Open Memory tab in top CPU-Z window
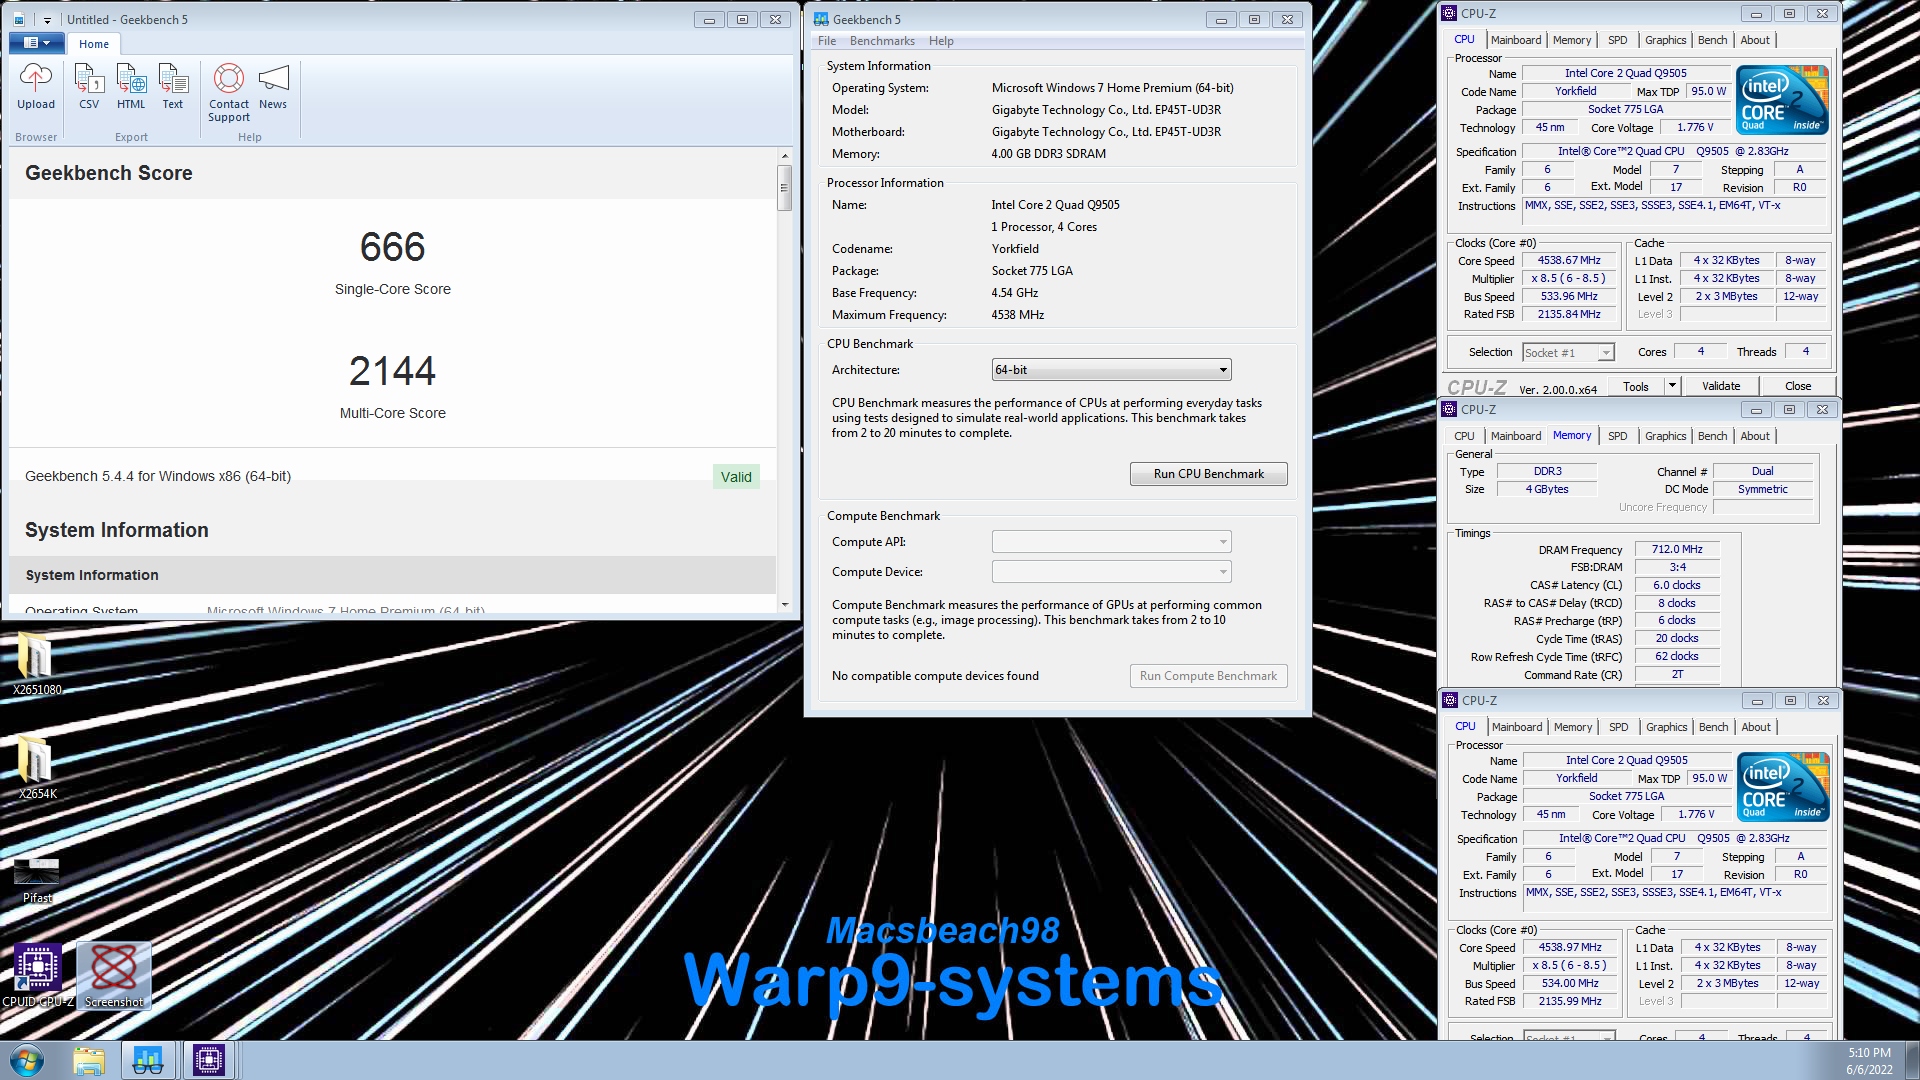This screenshot has width=1920, height=1080. (x=1571, y=40)
